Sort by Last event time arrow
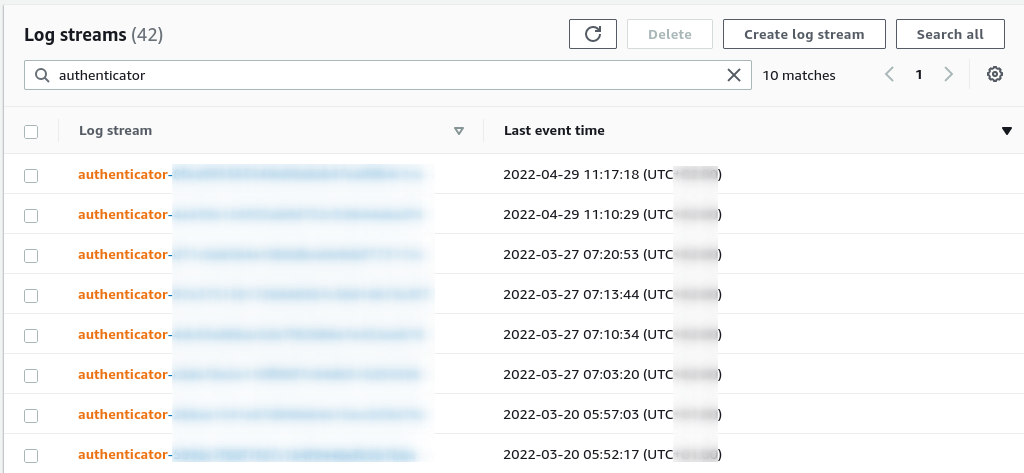Screen dimensions: 1024x473 (x=1006, y=131)
